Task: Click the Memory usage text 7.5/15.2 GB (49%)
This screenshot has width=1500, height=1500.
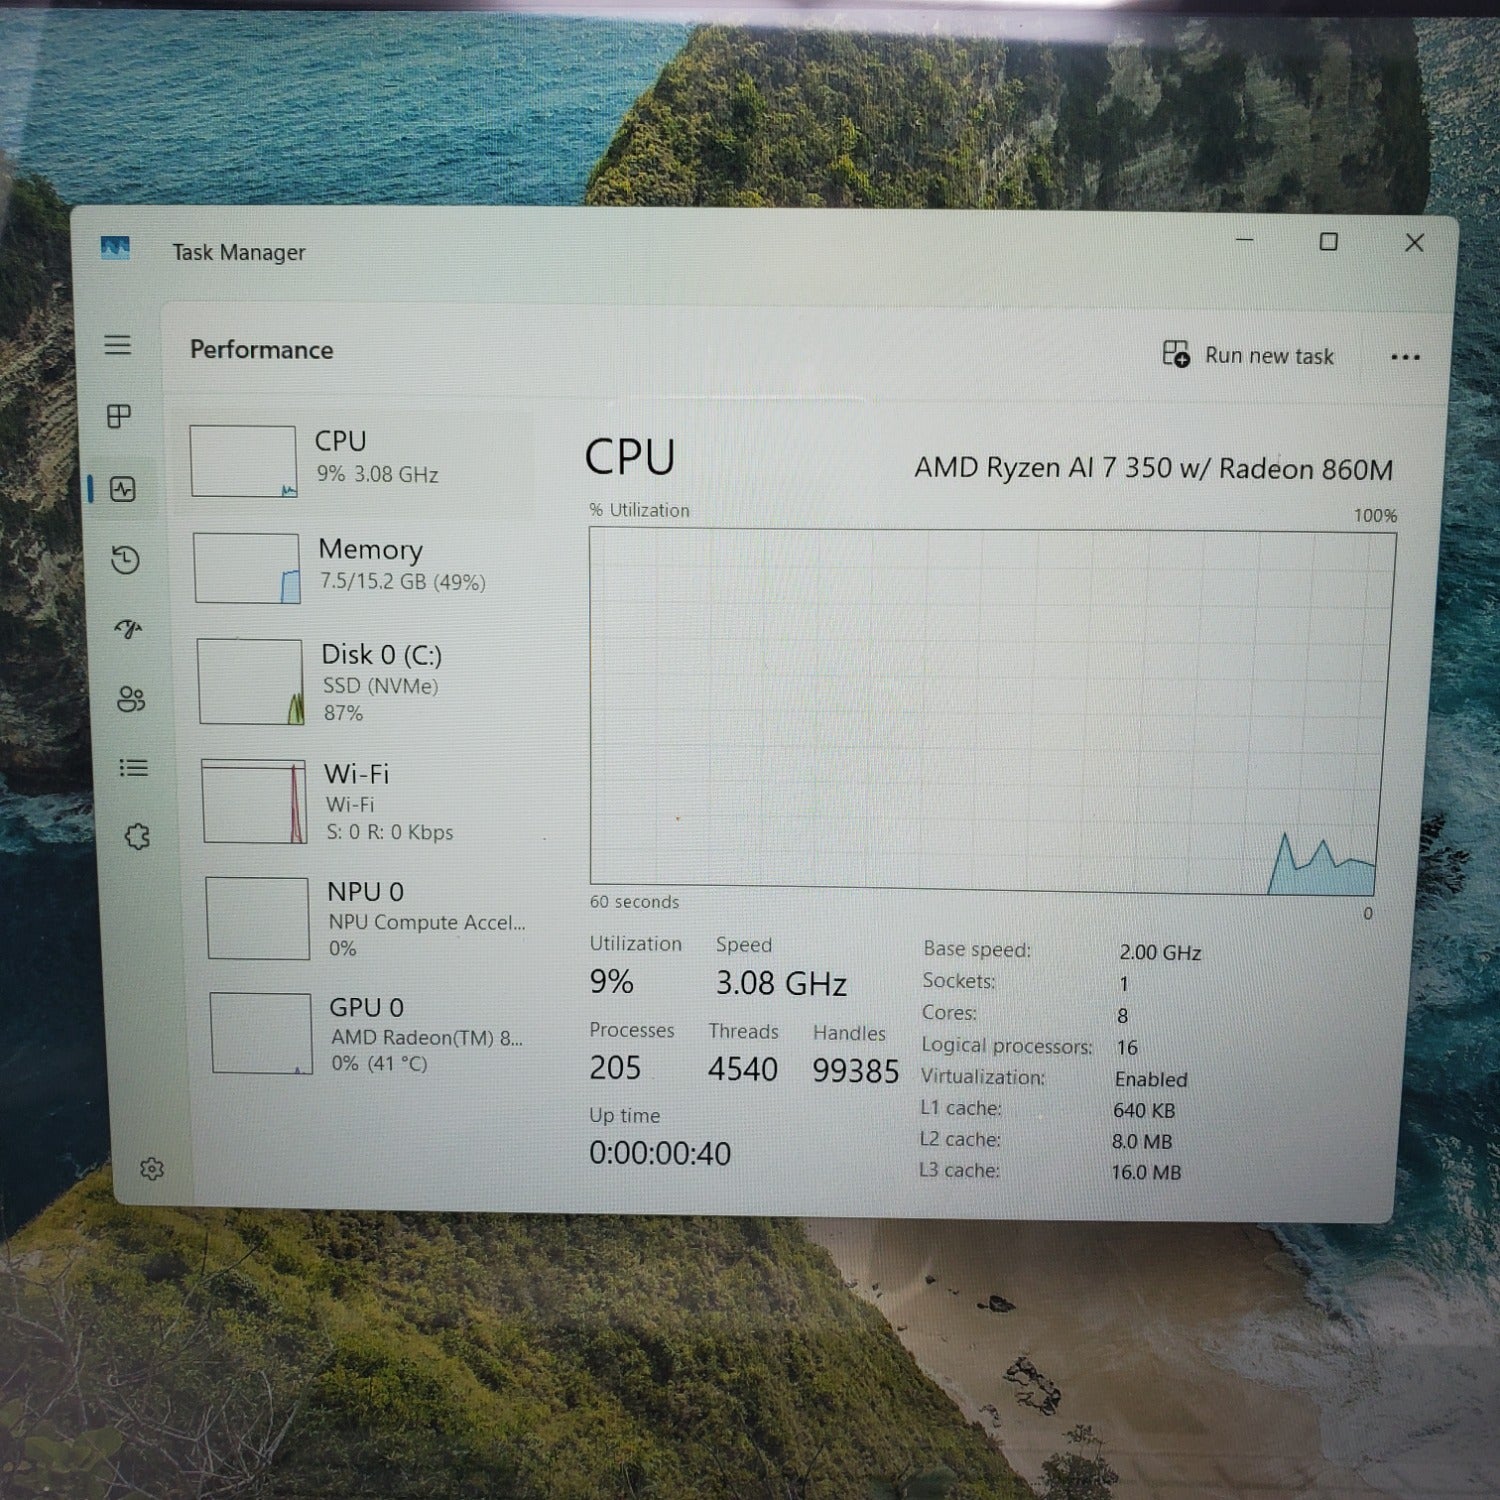Action: coord(403,582)
